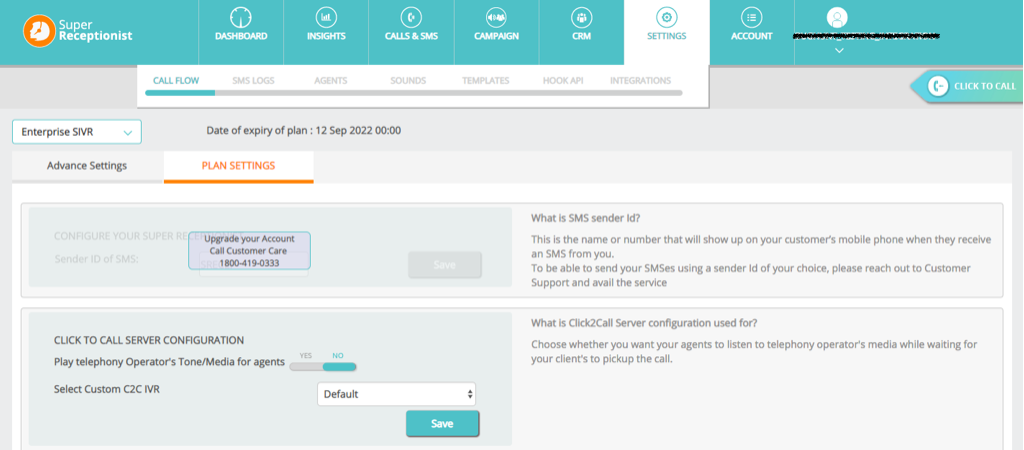The image size is (1024, 450).
Task: Open the Advance Settings tab
Action: (87, 166)
